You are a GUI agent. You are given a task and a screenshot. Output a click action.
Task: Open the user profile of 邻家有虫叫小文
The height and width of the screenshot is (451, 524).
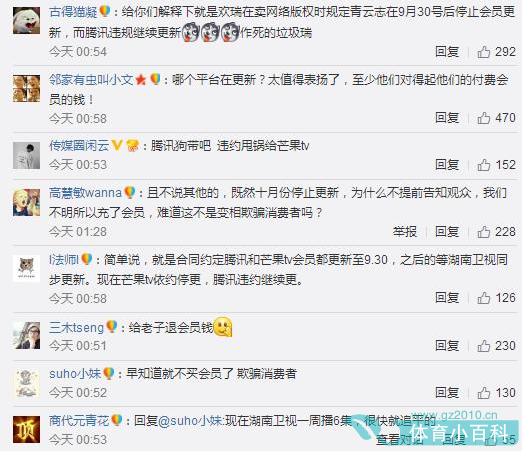91,80
